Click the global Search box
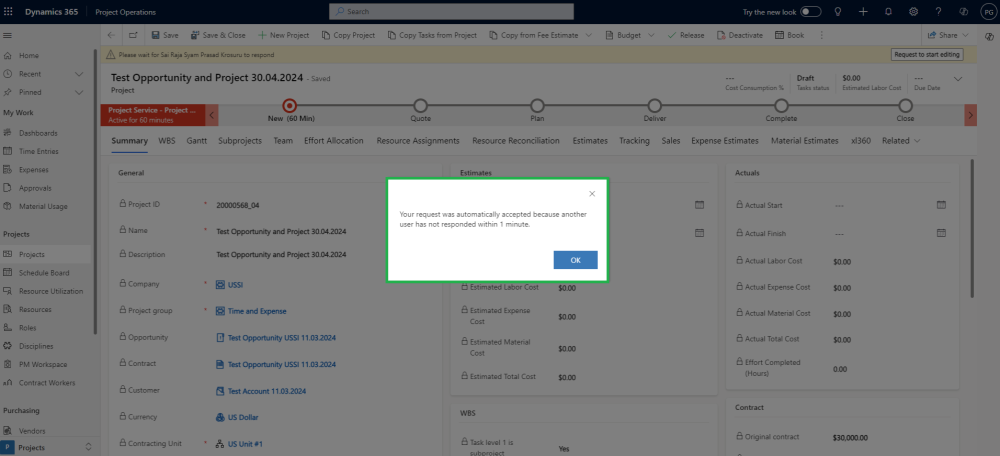 coord(451,11)
